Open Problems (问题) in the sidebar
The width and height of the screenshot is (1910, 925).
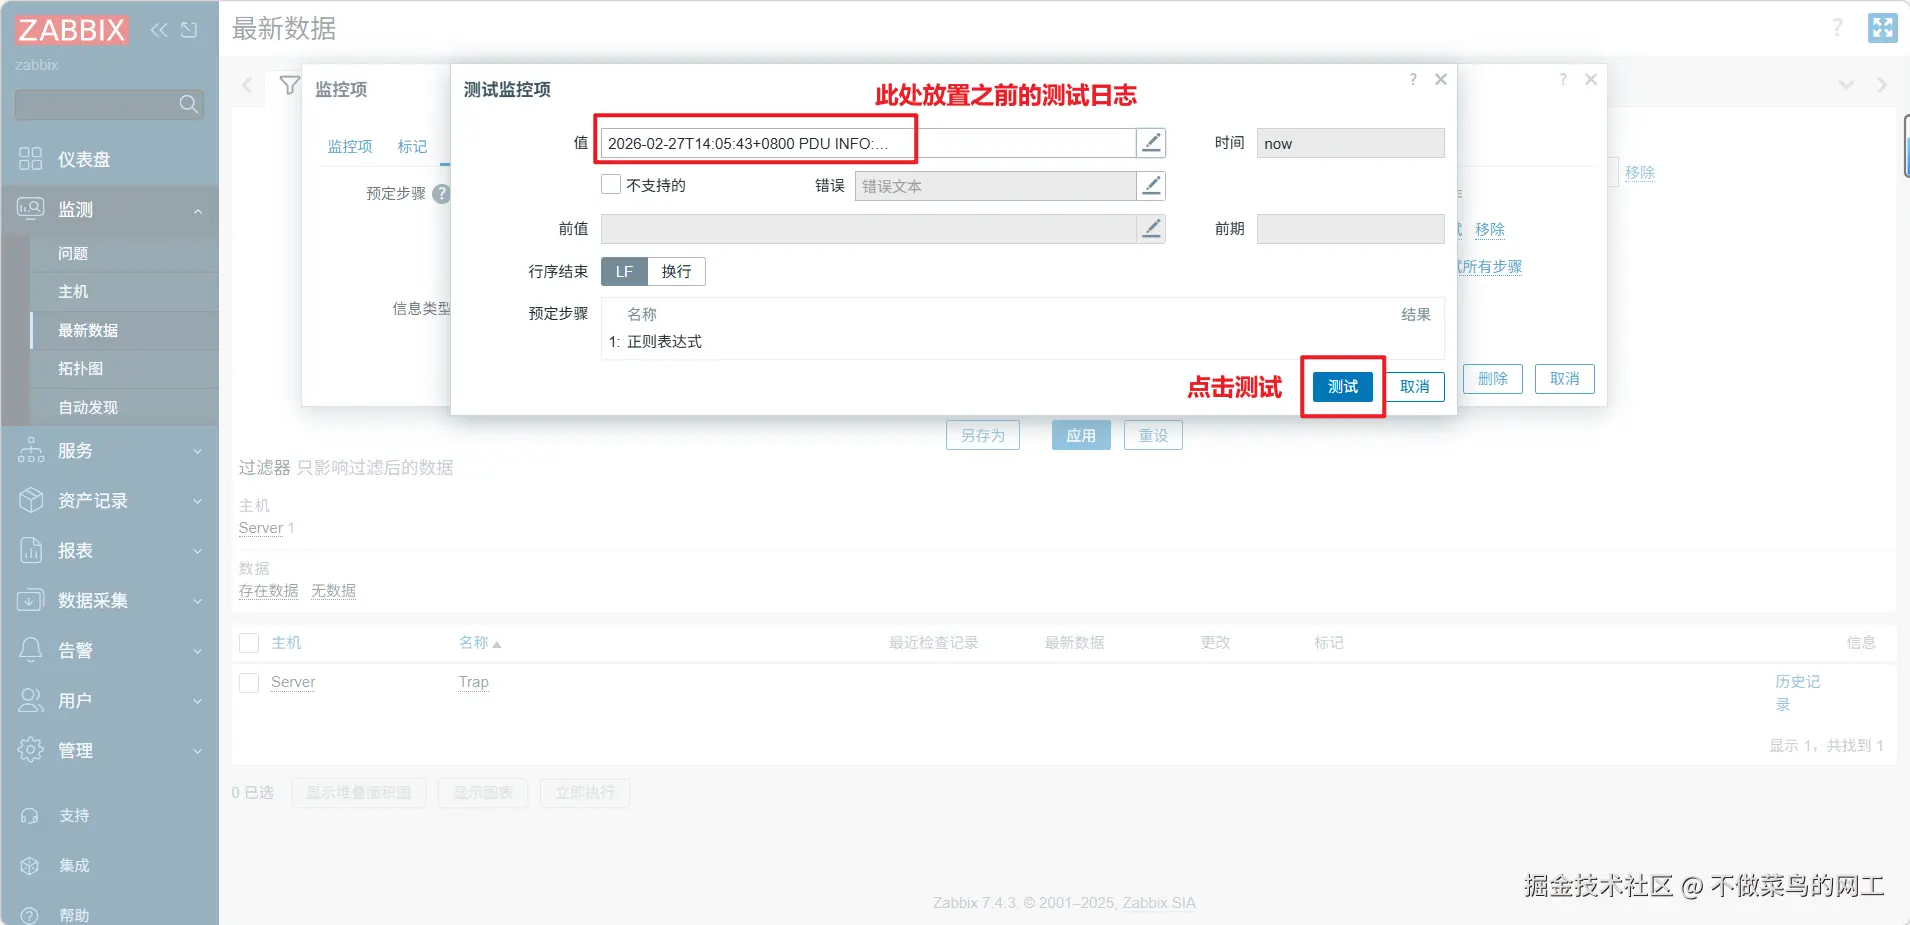click(x=73, y=253)
